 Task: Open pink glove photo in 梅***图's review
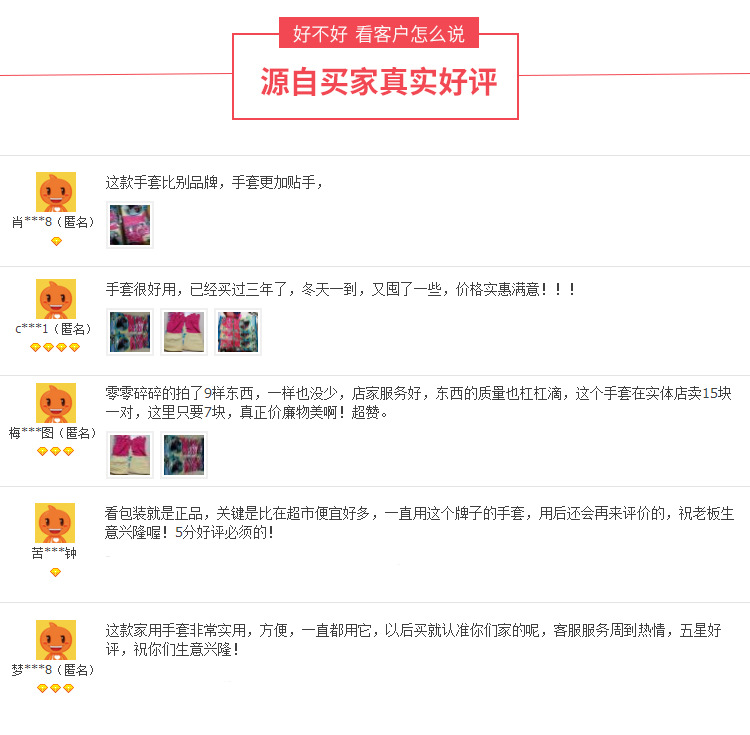(130, 455)
